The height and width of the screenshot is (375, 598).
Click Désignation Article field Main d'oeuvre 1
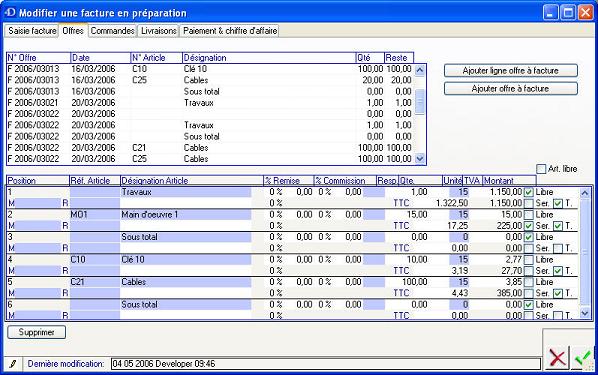(186, 215)
